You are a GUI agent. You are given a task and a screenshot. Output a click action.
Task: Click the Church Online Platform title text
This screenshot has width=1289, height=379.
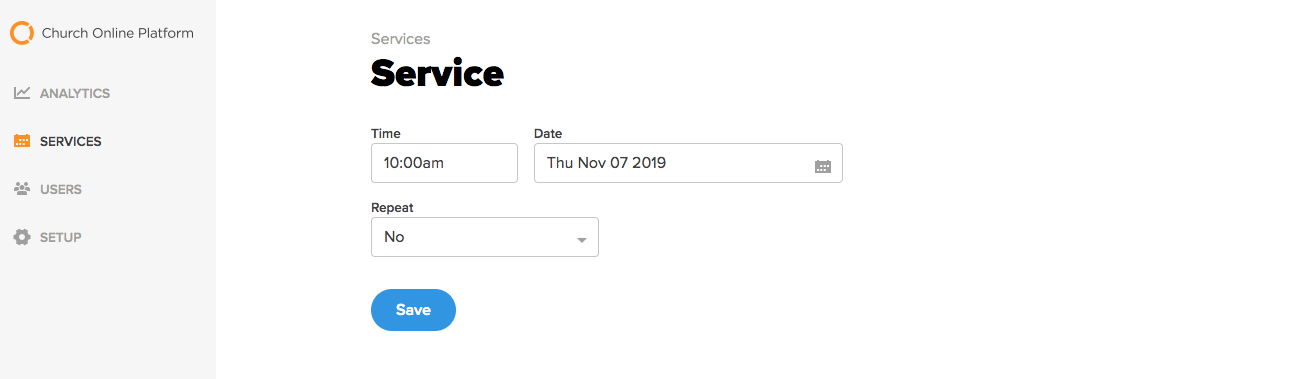118,33
